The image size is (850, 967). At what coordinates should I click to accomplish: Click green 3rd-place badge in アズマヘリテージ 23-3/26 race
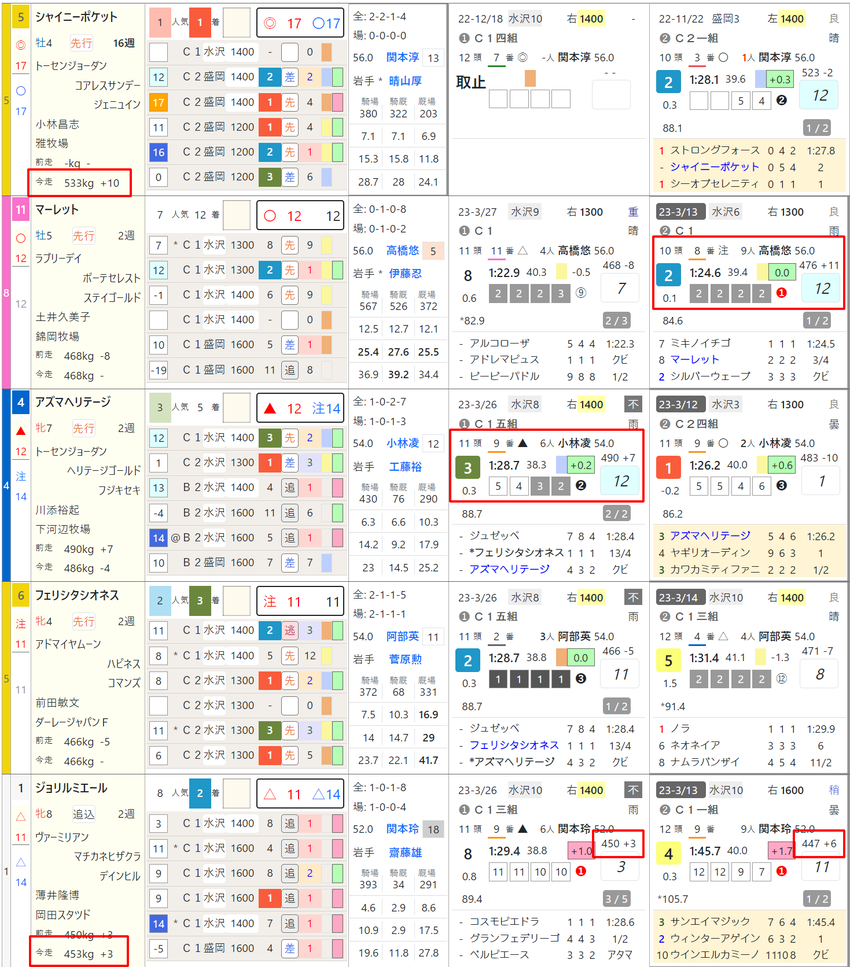coord(468,468)
